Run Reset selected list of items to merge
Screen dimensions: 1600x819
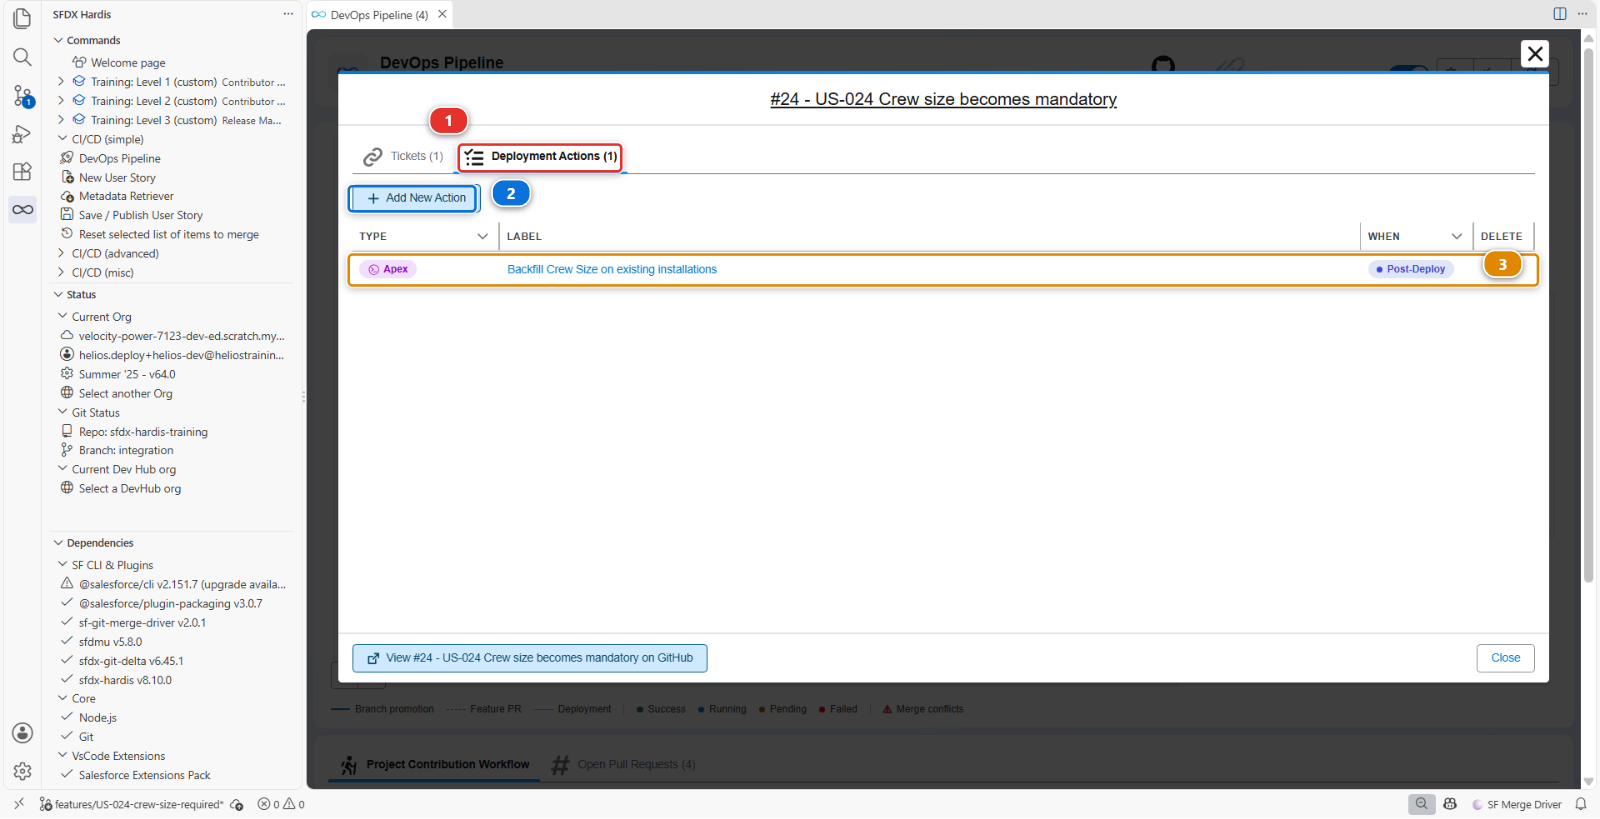(x=169, y=234)
